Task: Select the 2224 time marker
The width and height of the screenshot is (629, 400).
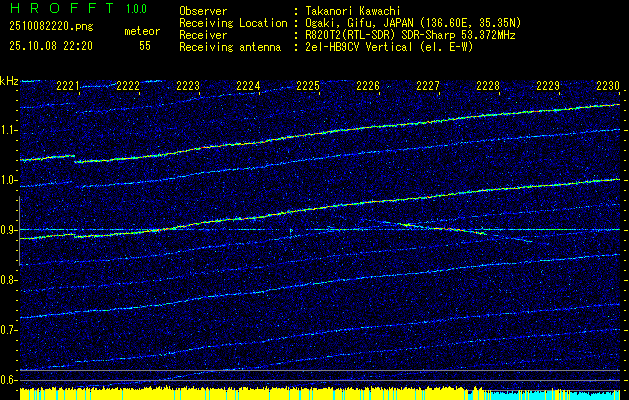Action: 248,86
